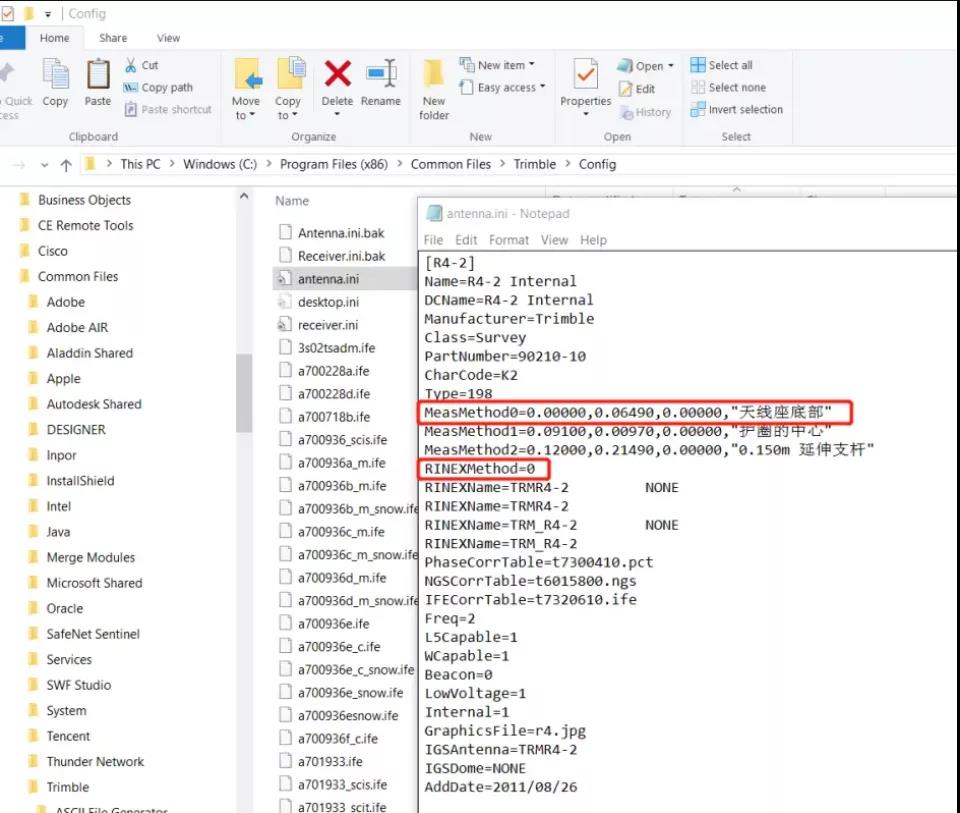Click the navigation pane vertical scrollbar
960x813 pixels.
(x=244, y=392)
